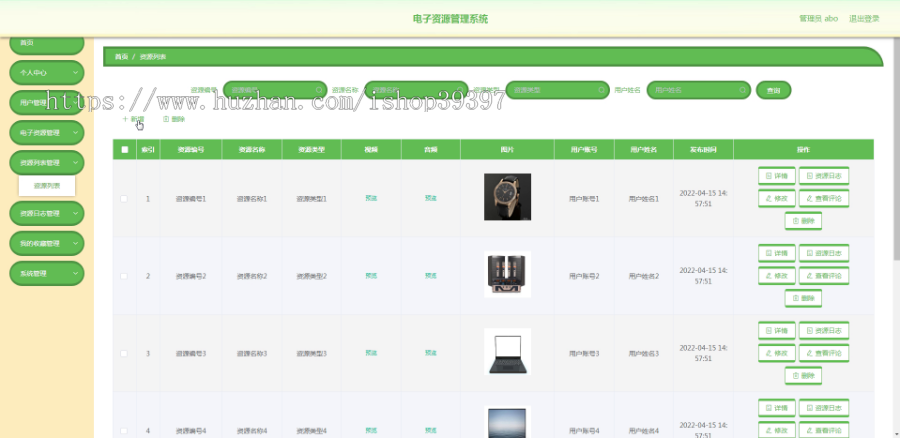Screen dimensions: 900x438
Task: Click the 视频 预览 link in row 3
Action: (371, 353)
